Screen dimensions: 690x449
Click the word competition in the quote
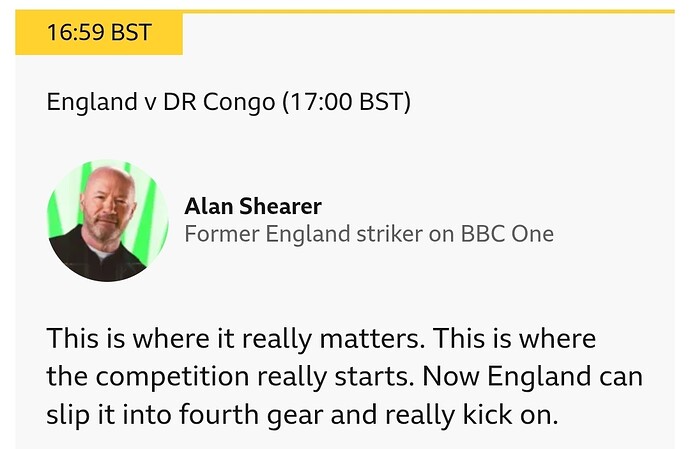coord(172,377)
